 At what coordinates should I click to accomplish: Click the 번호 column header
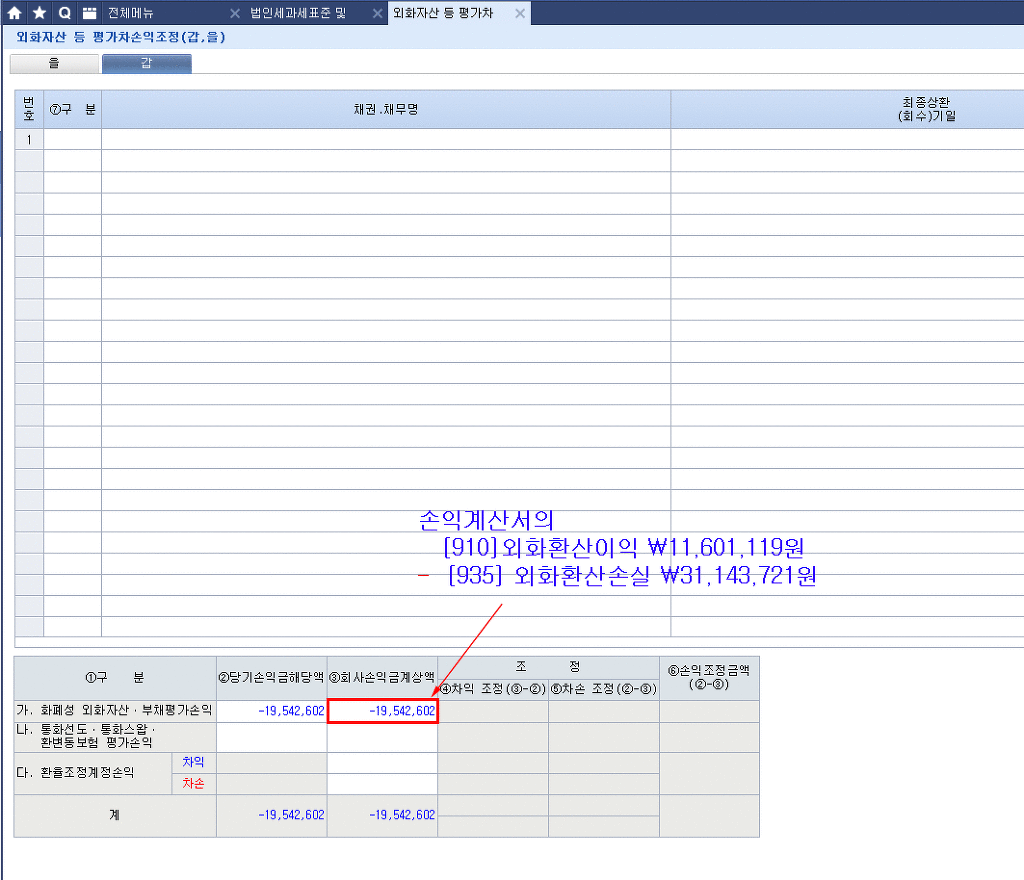coord(29,110)
